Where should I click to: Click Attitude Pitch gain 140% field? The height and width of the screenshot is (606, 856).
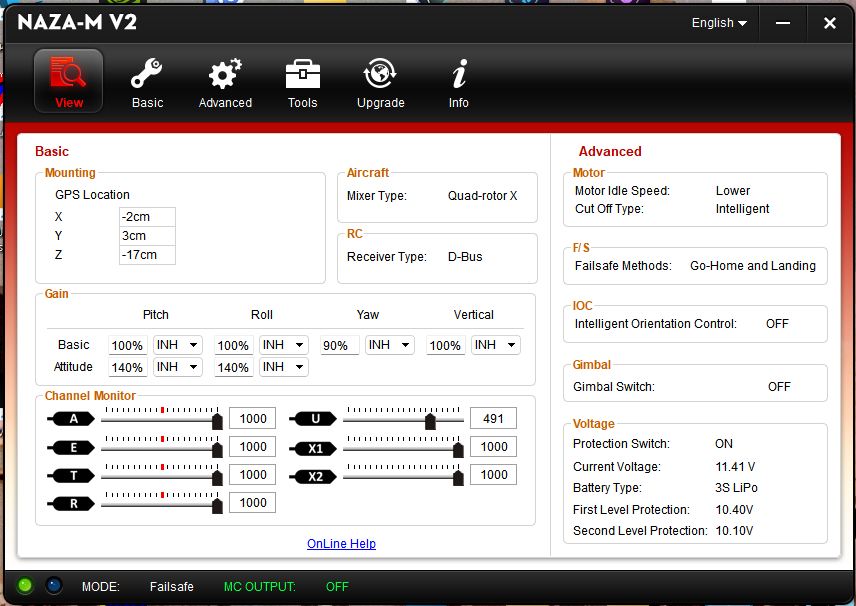[x=127, y=367]
